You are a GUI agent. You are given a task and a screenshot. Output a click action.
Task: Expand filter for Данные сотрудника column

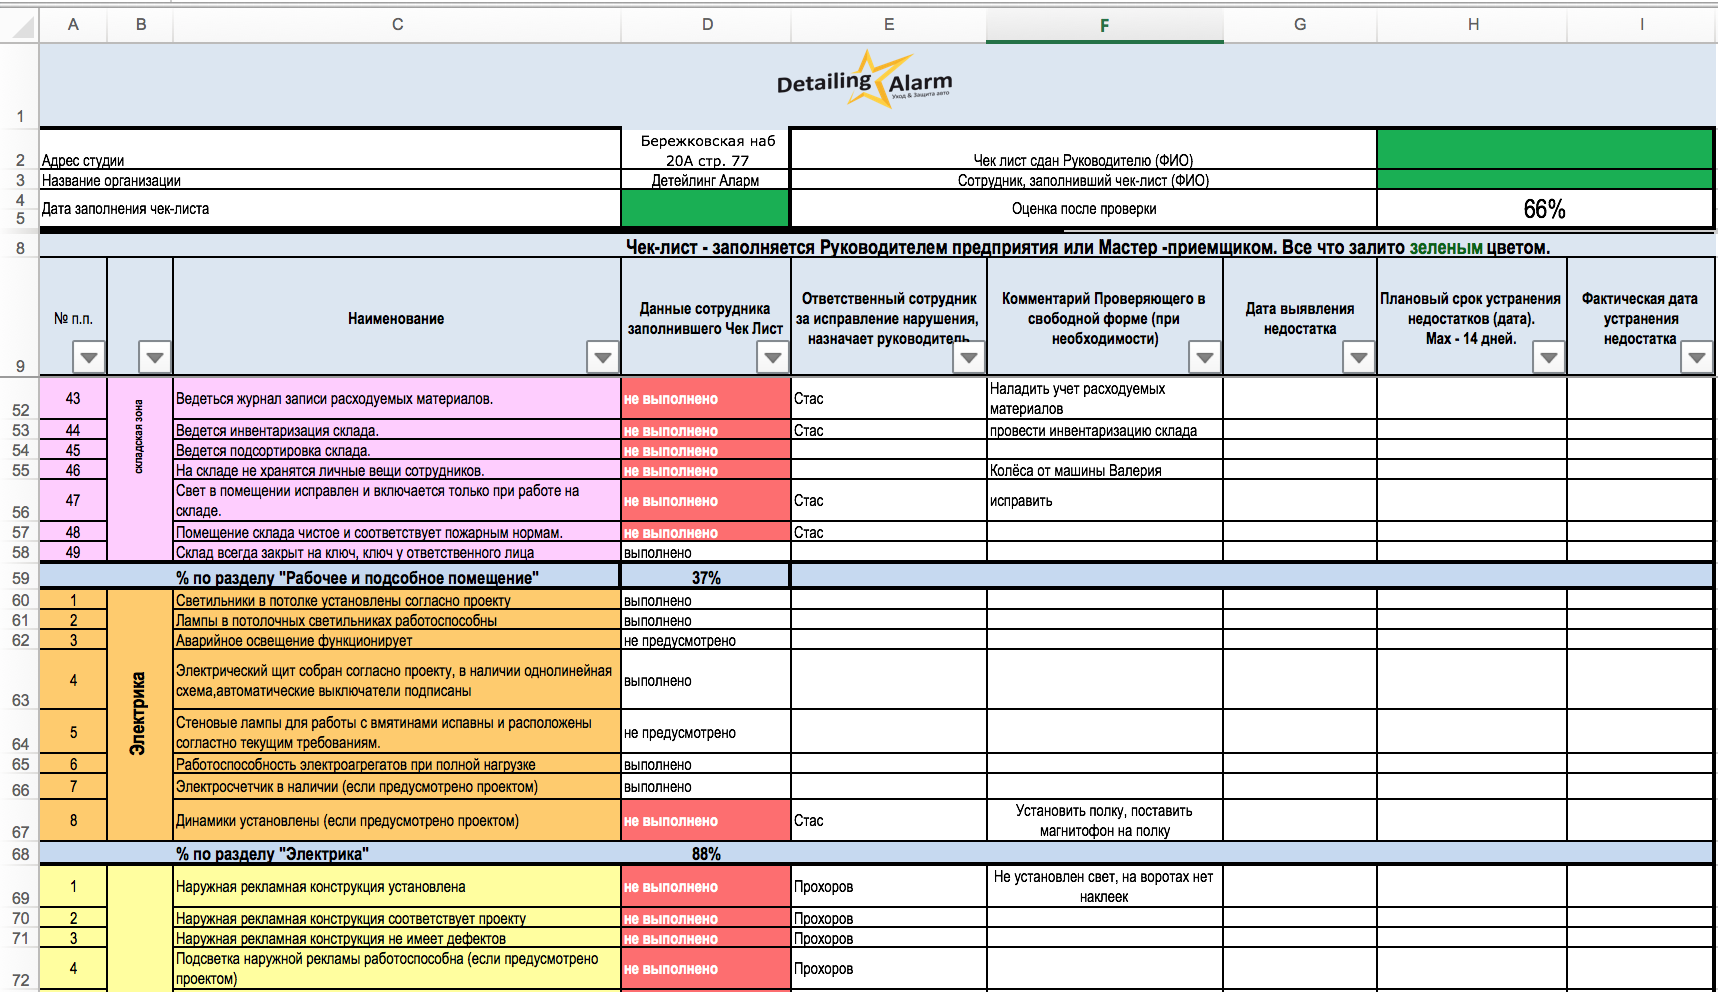tap(772, 357)
